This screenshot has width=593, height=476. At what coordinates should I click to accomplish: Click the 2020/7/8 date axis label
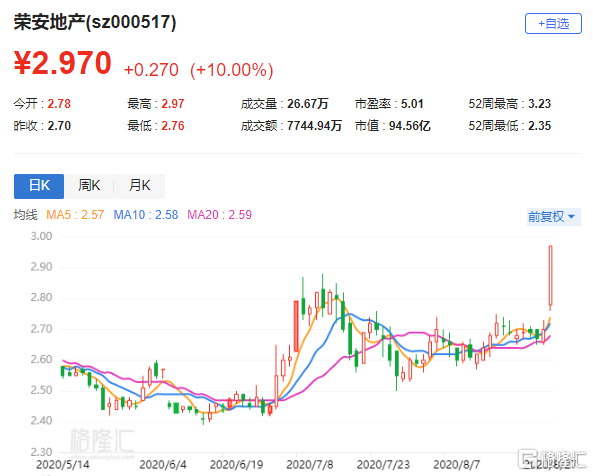pos(310,464)
